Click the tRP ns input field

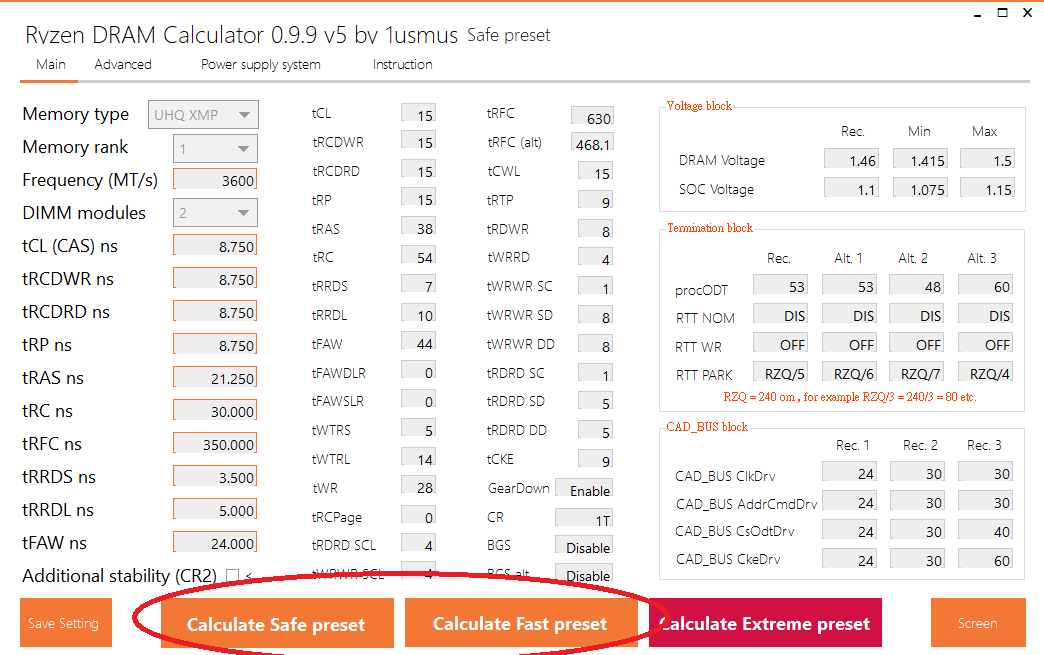point(215,345)
